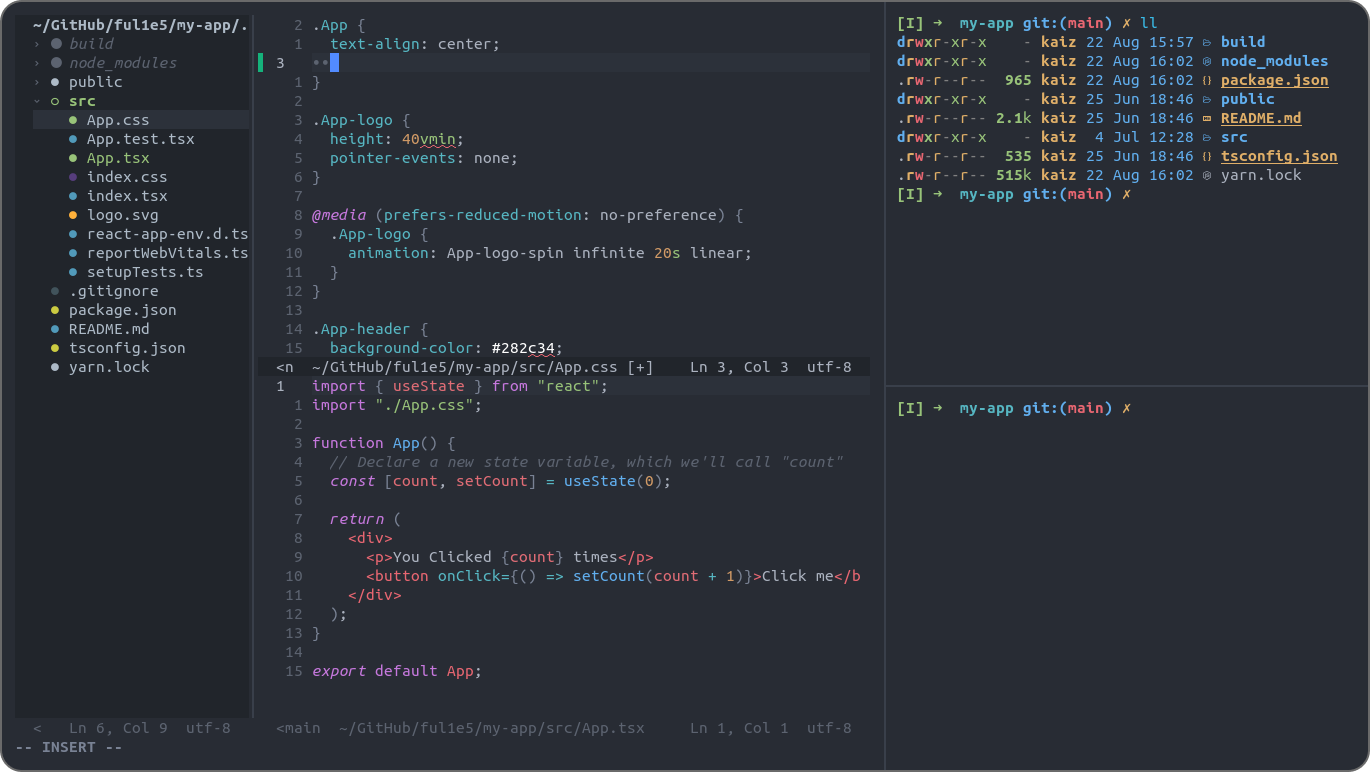Click the open-folder circle icon beside src

[56, 101]
